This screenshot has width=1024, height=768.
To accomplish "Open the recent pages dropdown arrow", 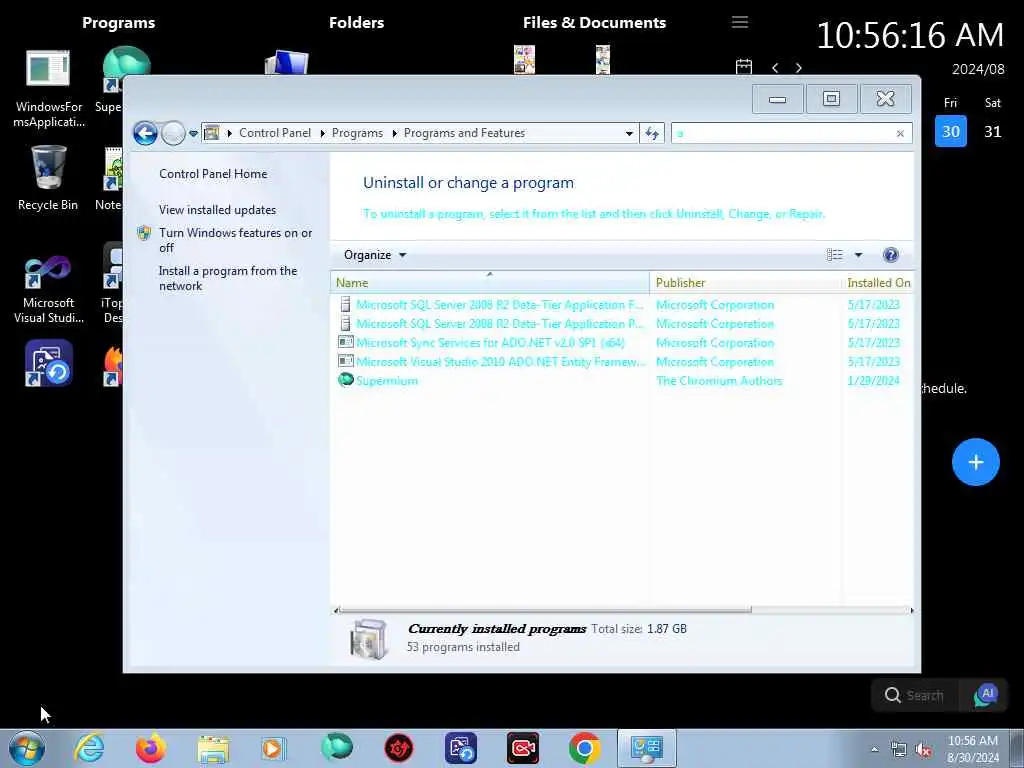I will tap(193, 133).
